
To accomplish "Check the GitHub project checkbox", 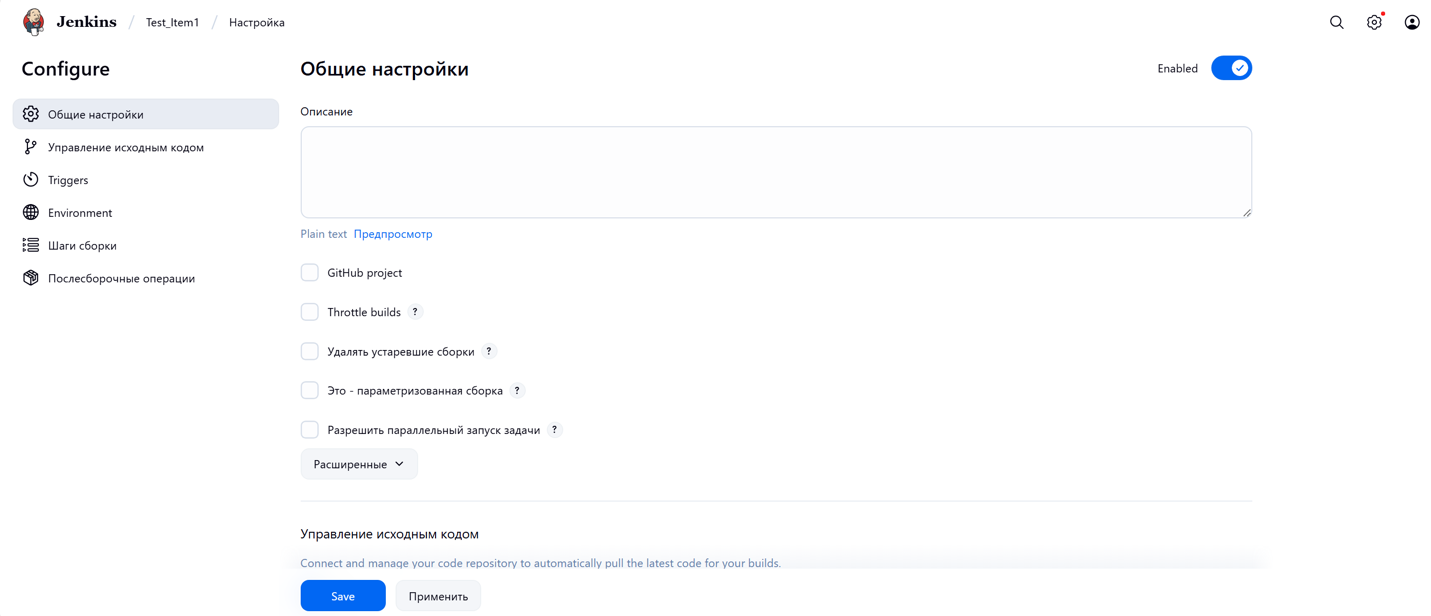I will 310,273.
